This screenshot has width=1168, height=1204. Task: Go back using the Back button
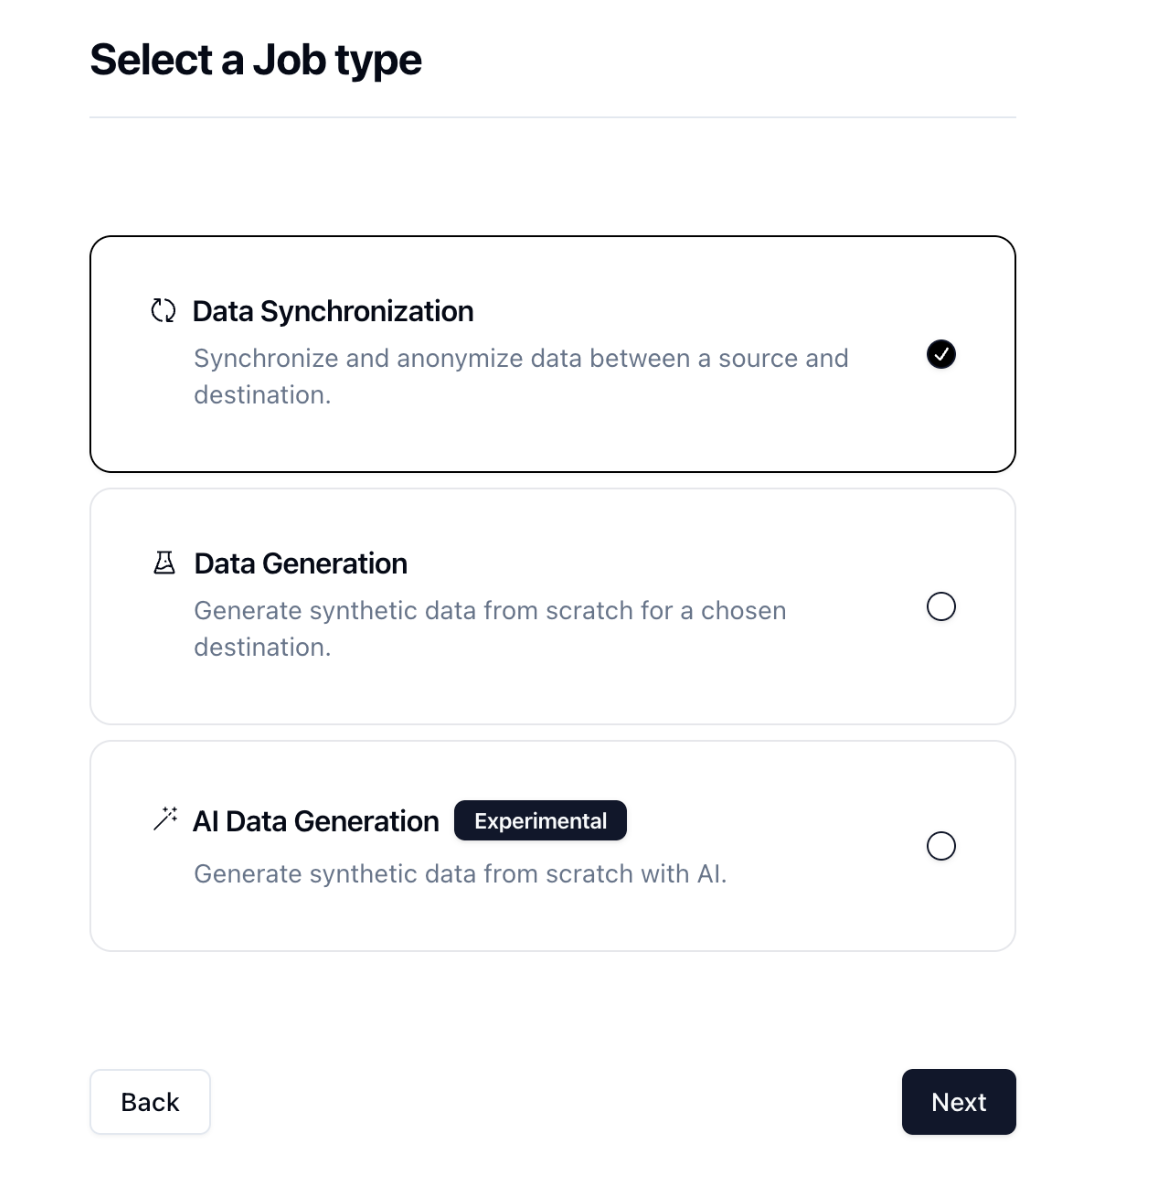pos(150,1102)
